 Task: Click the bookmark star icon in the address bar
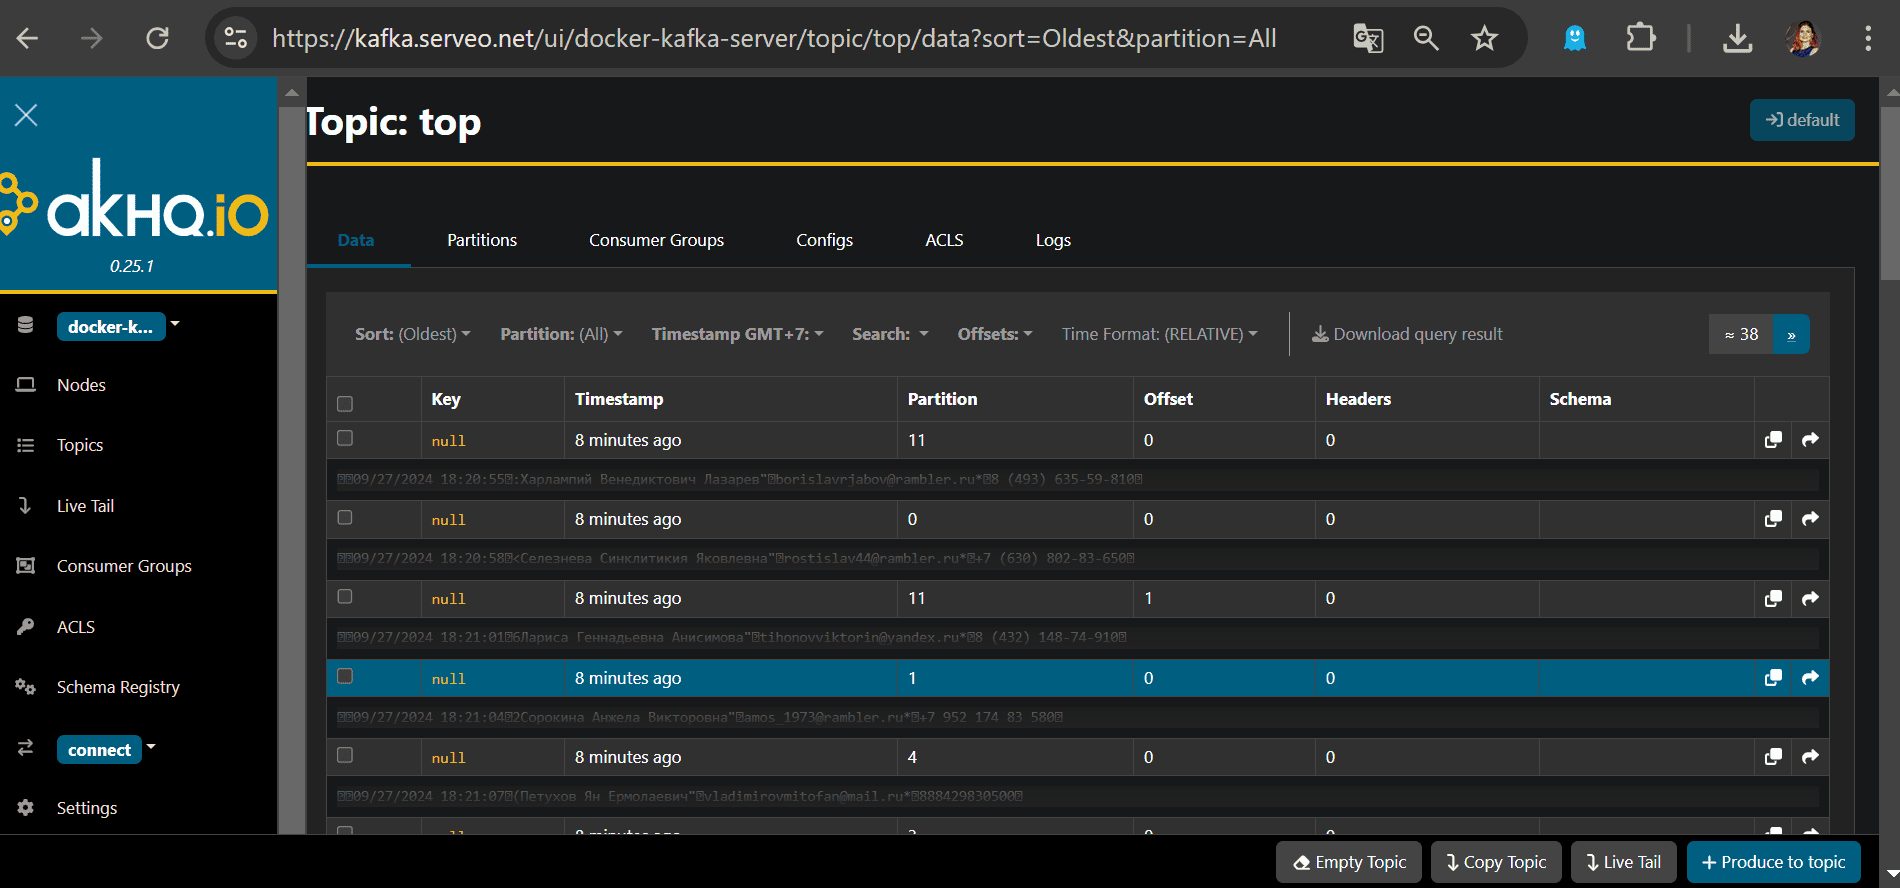1484,39
